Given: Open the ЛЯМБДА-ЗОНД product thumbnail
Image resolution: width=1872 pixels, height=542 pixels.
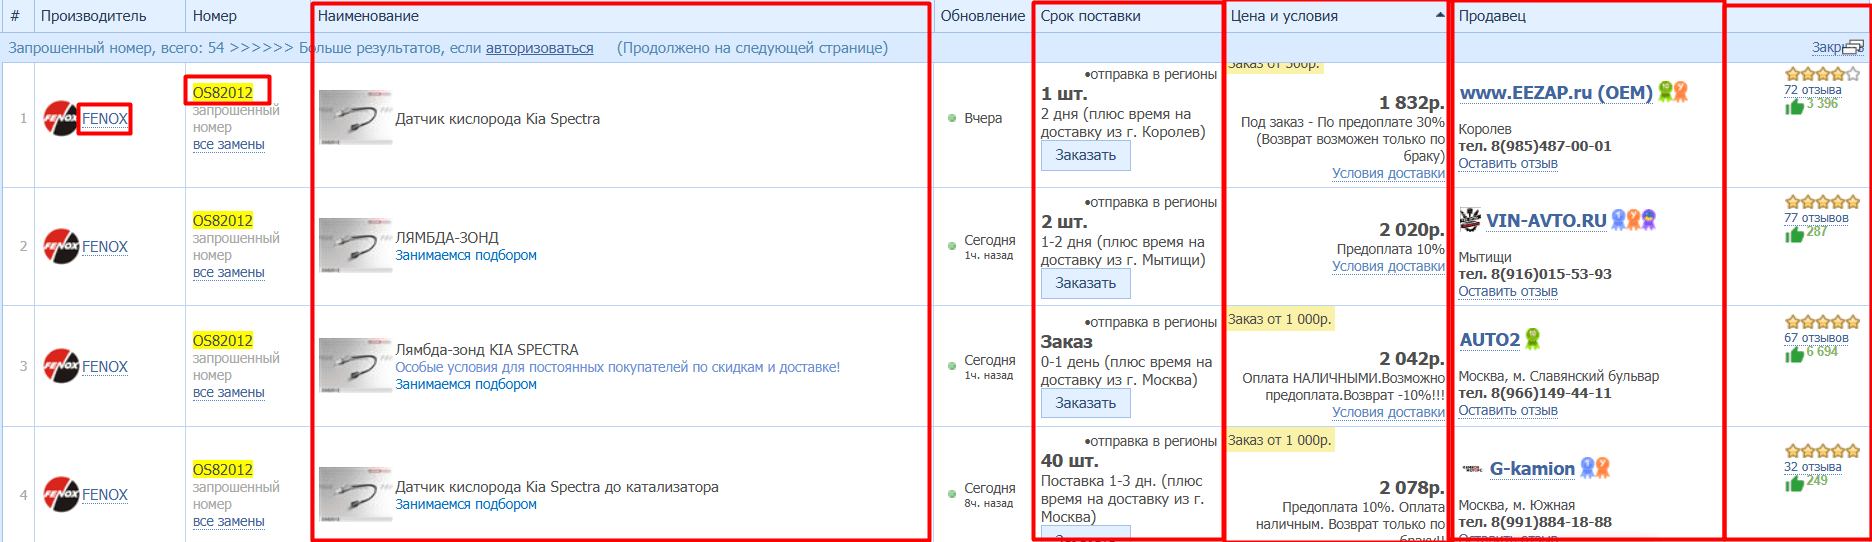Looking at the screenshot, I should pos(355,246).
